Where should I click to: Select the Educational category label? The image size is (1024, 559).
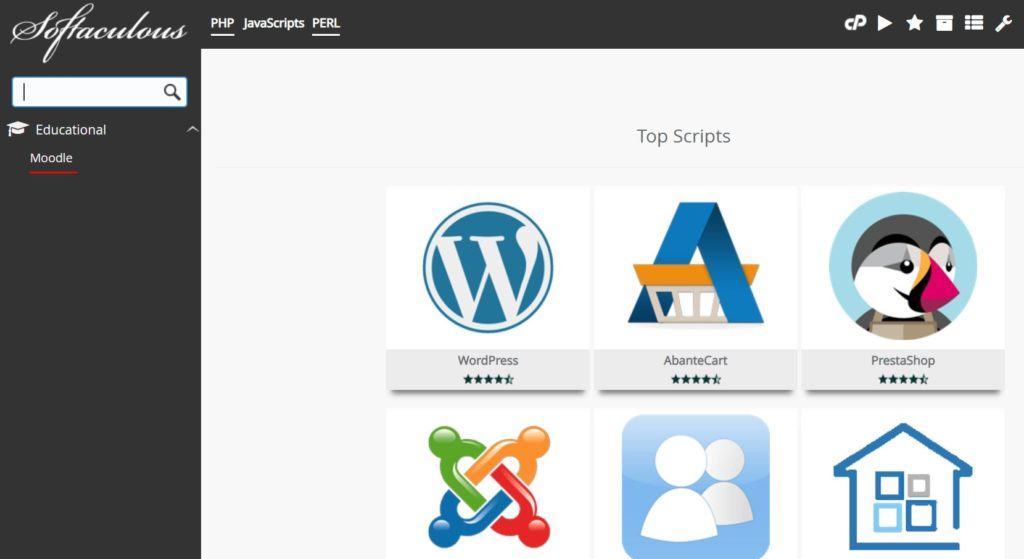(71, 129)
